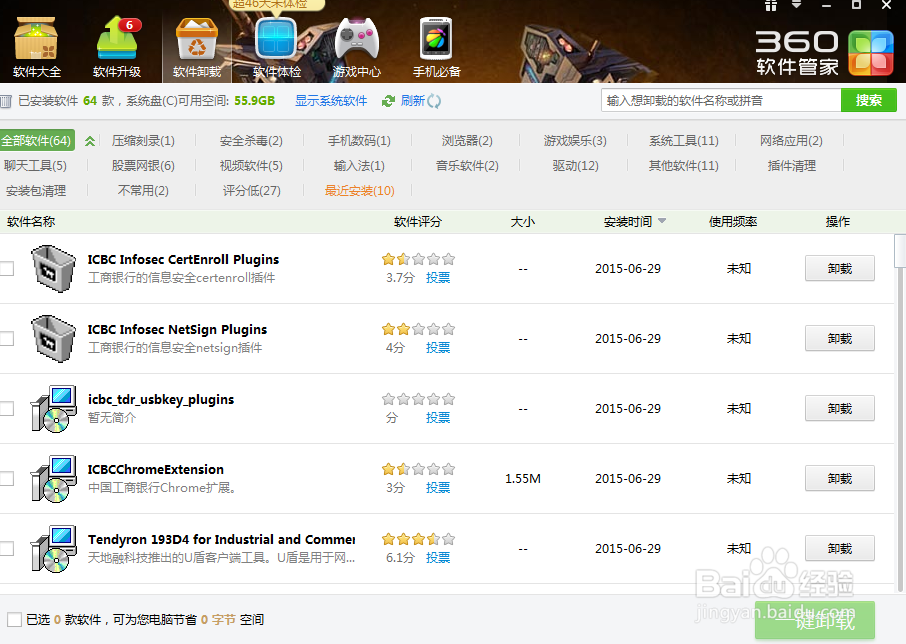Click the star rating of ICBCChromeExtension
This screenshot has width=906, height=644.
coord(418,469)
